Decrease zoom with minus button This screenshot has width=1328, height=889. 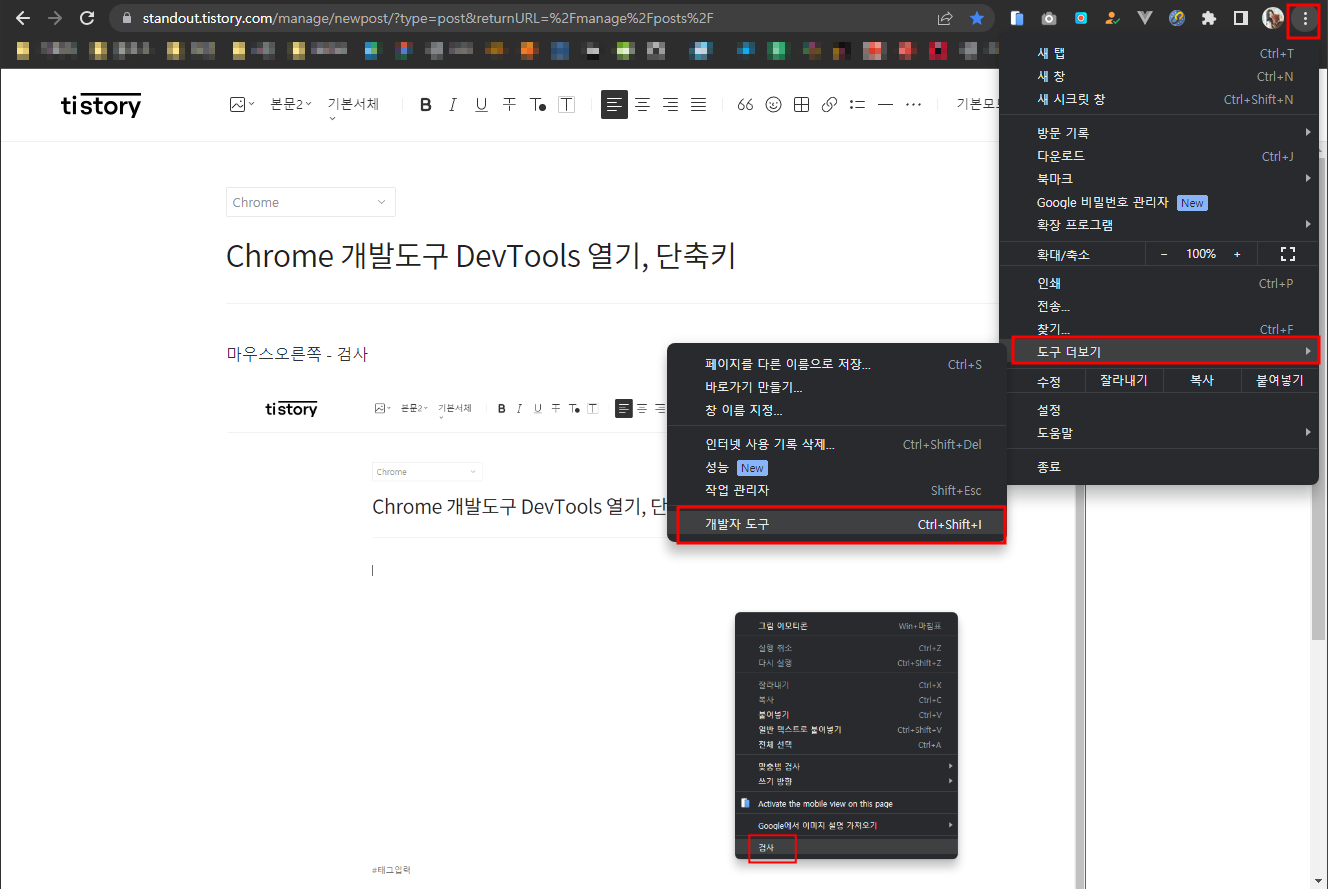pyautogui.click(x=1164, y=254)
